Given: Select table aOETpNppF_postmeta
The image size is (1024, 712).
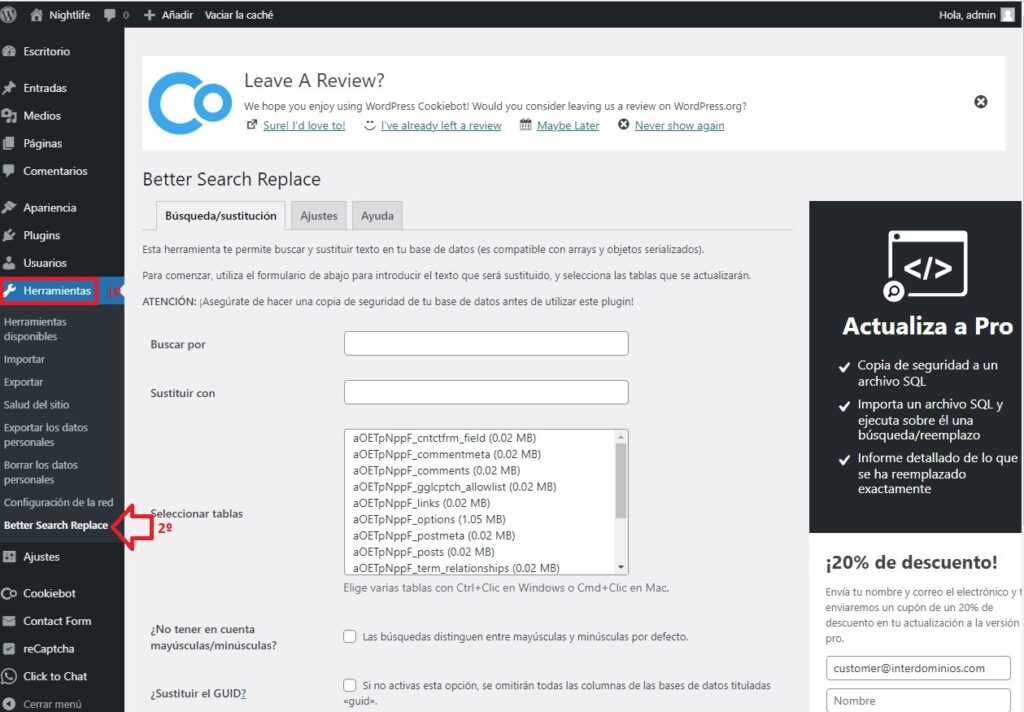Looking at the screenshot, I should 434,536.
